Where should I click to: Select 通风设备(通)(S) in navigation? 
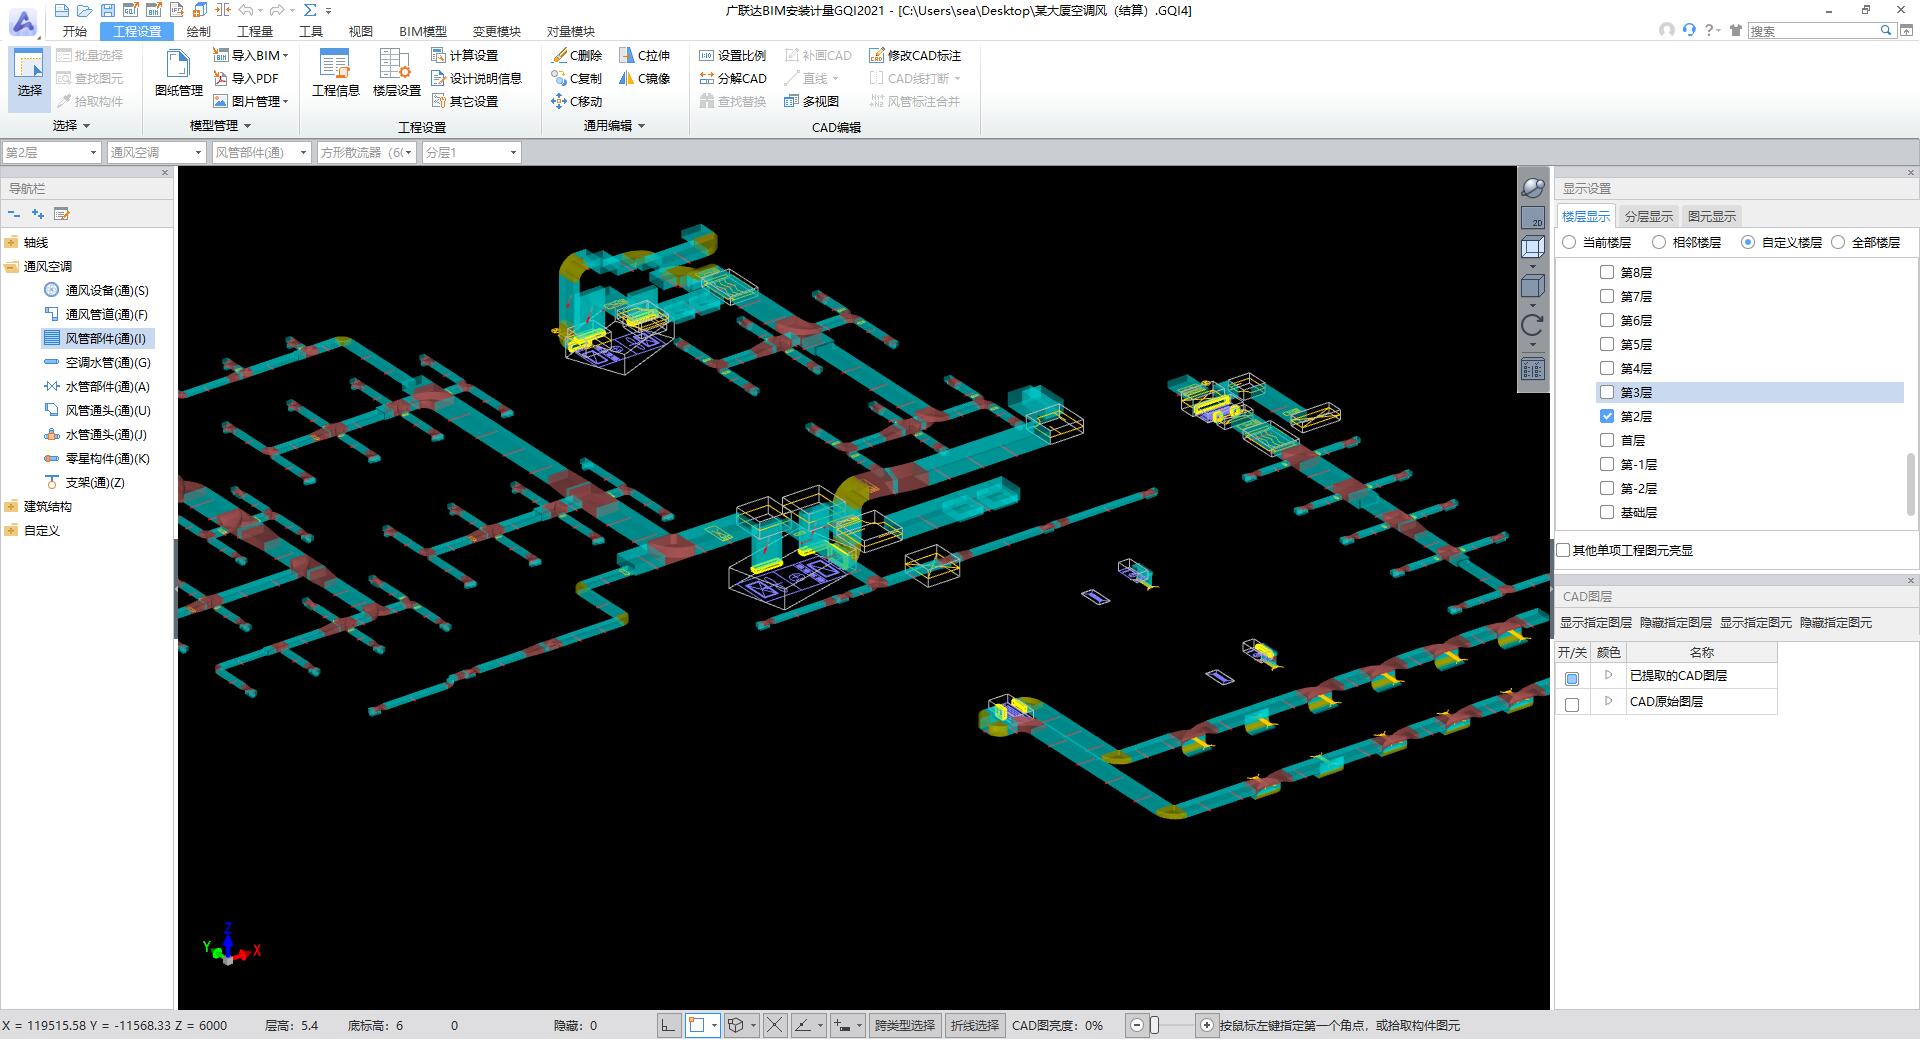[x=97, y=290]
